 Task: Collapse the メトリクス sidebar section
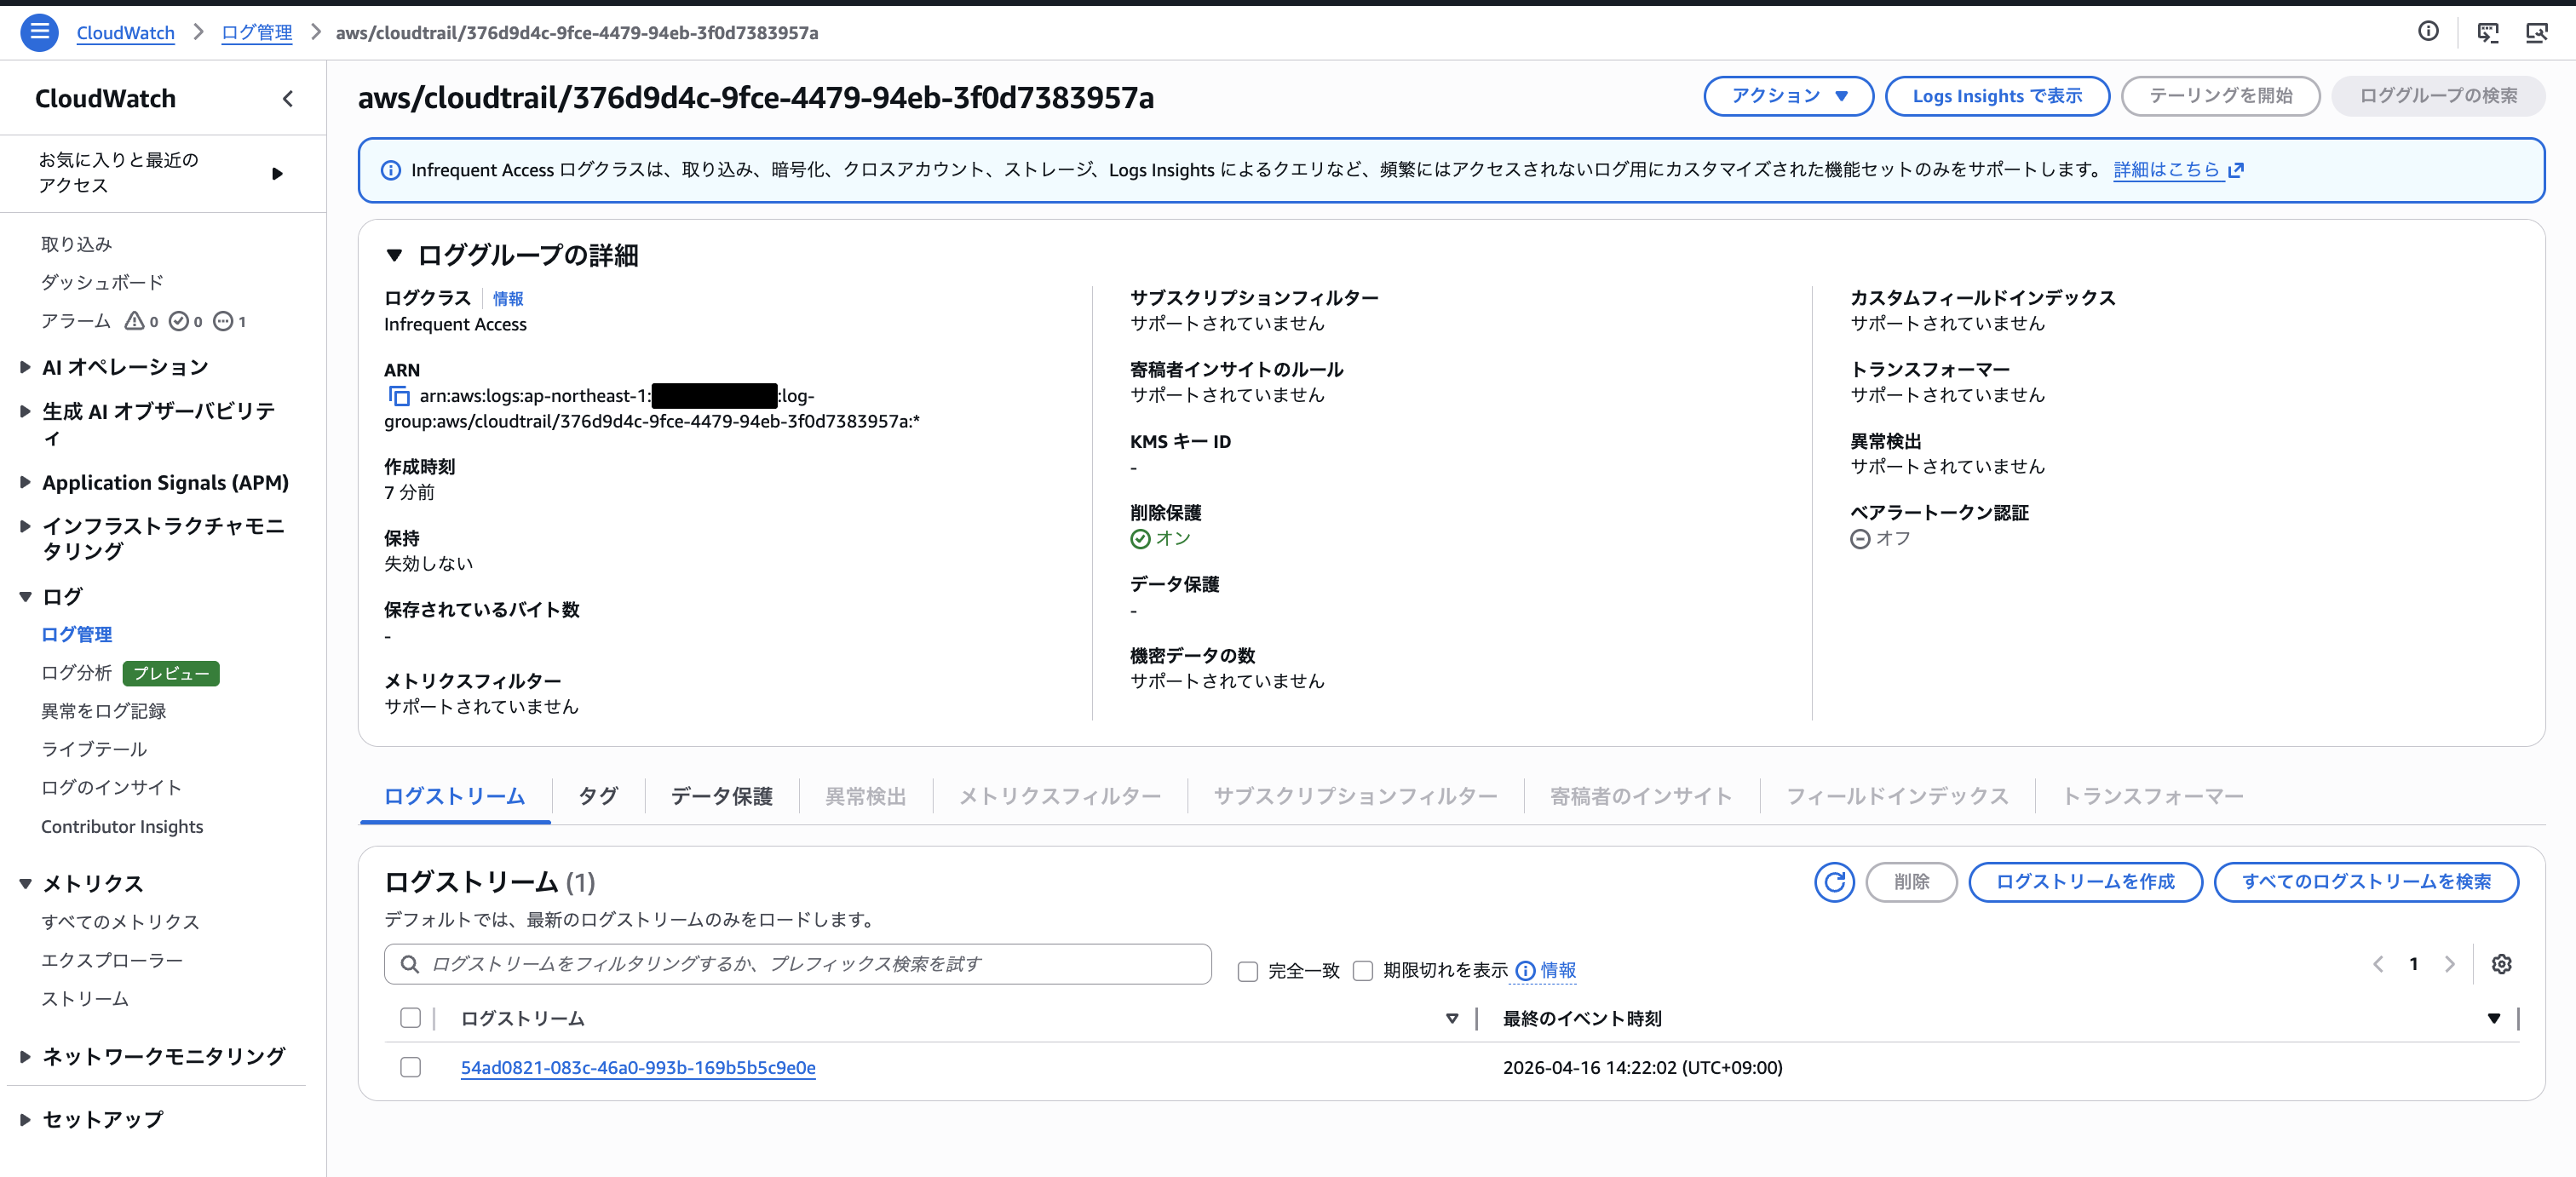pyautogui.click(x=26, y=884)
